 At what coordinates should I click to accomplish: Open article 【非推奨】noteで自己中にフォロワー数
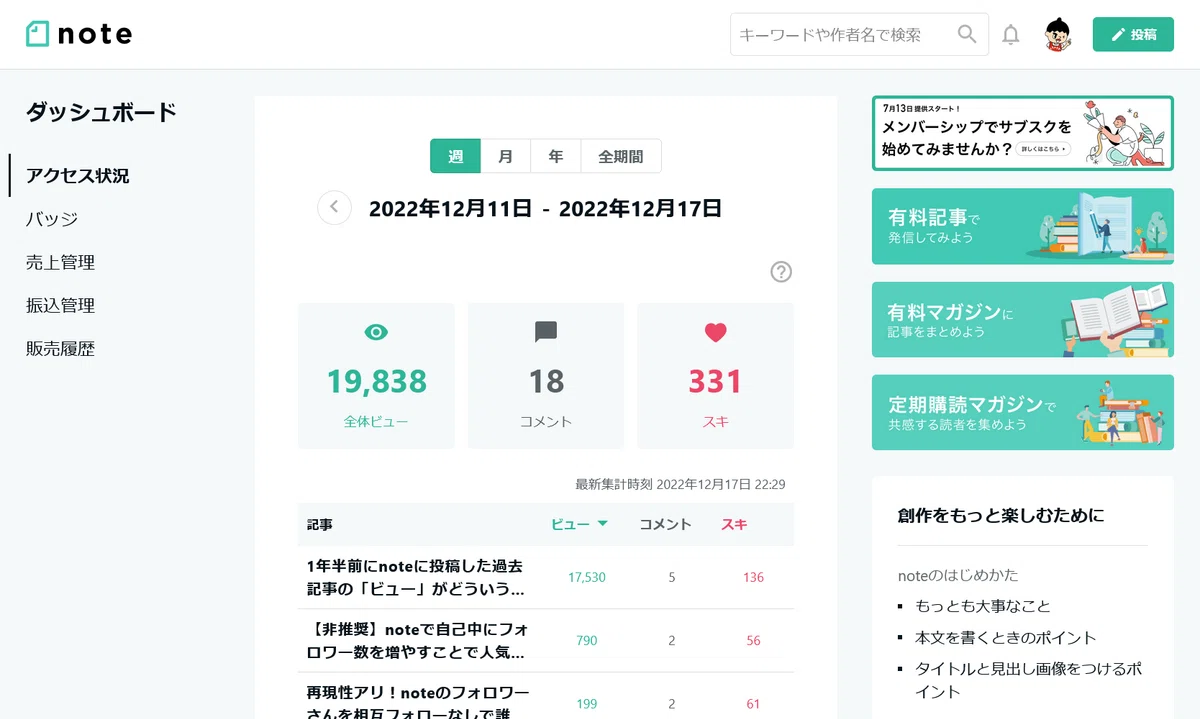[x=416, y=640]
